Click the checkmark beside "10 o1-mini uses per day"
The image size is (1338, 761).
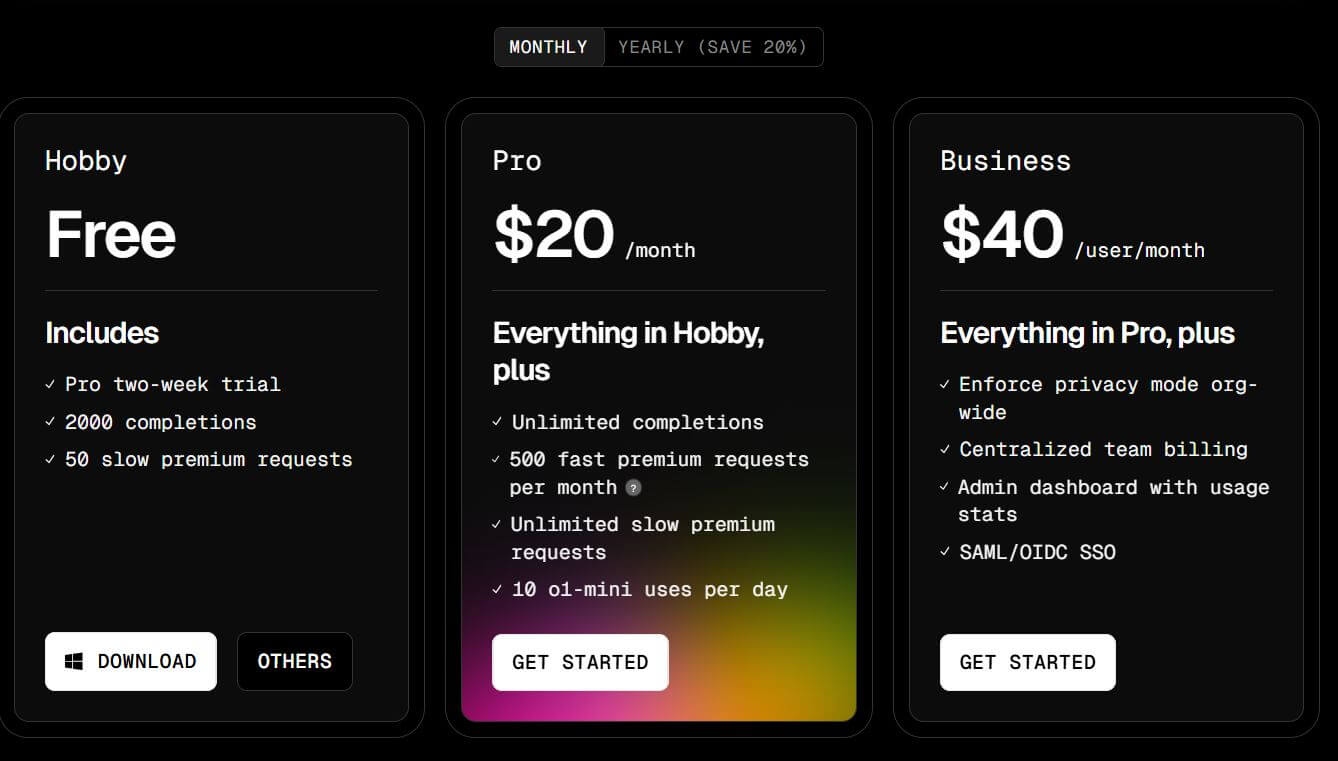498,589
